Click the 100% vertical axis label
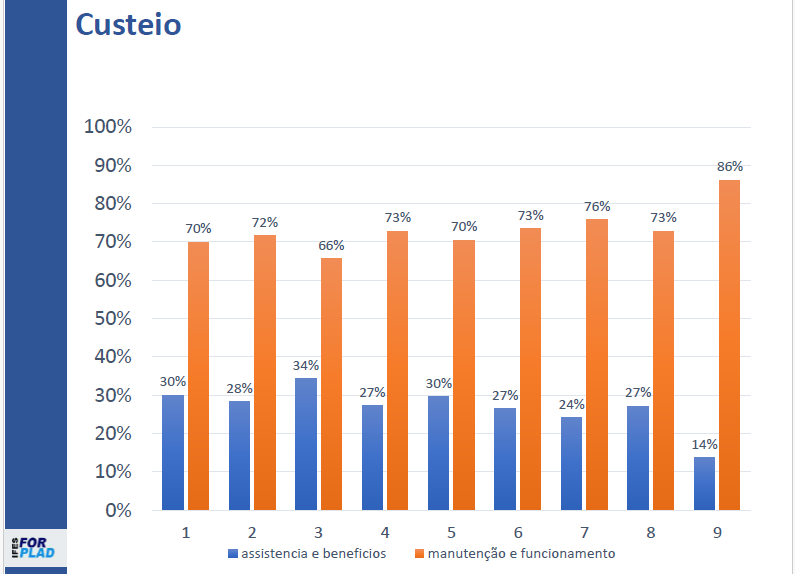Viewport: 795px width, 574px height. tap(107, 127)
